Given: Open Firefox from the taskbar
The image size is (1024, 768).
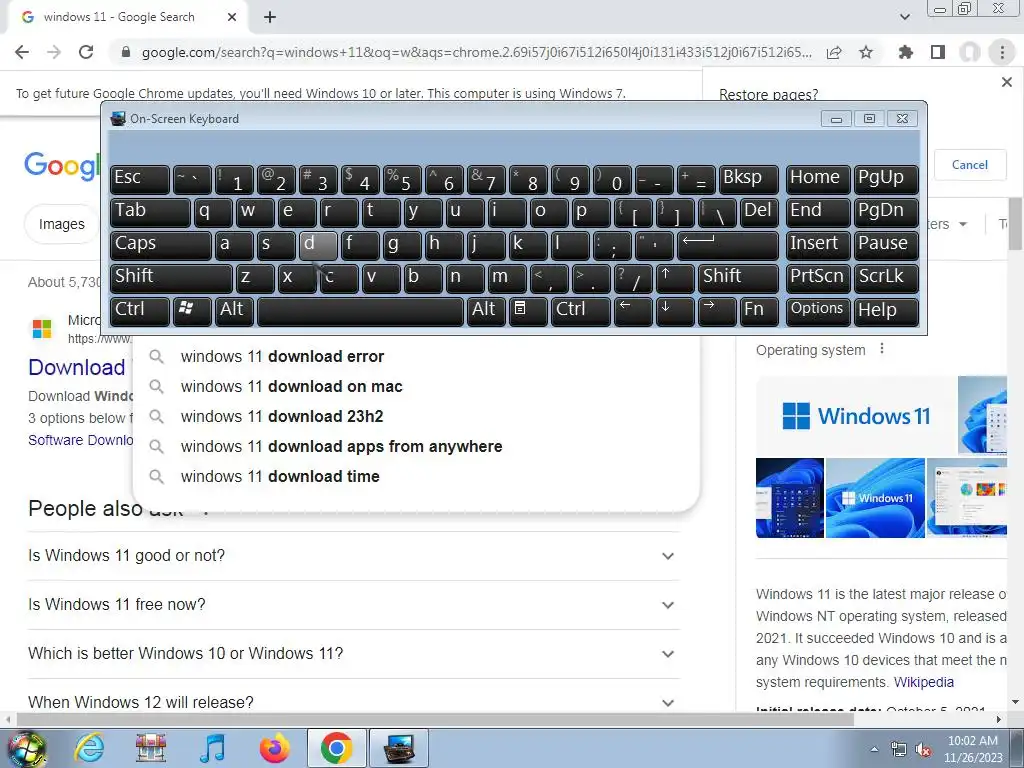Looking at the screenshot, I should click(274, 748).
